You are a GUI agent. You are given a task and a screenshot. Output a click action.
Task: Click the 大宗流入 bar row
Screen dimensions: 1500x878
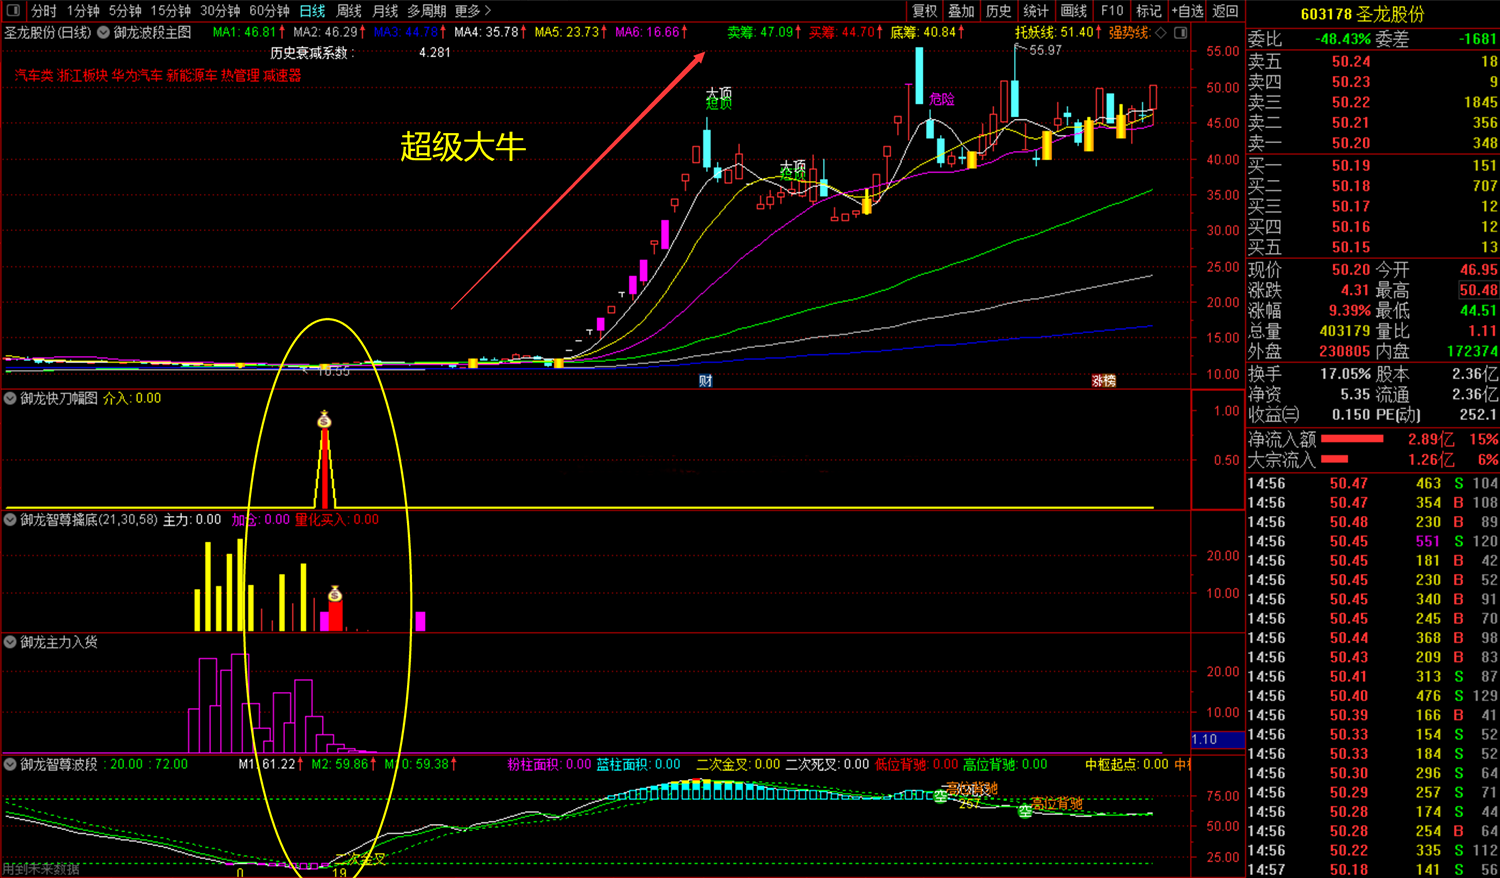pos(1372,460)
